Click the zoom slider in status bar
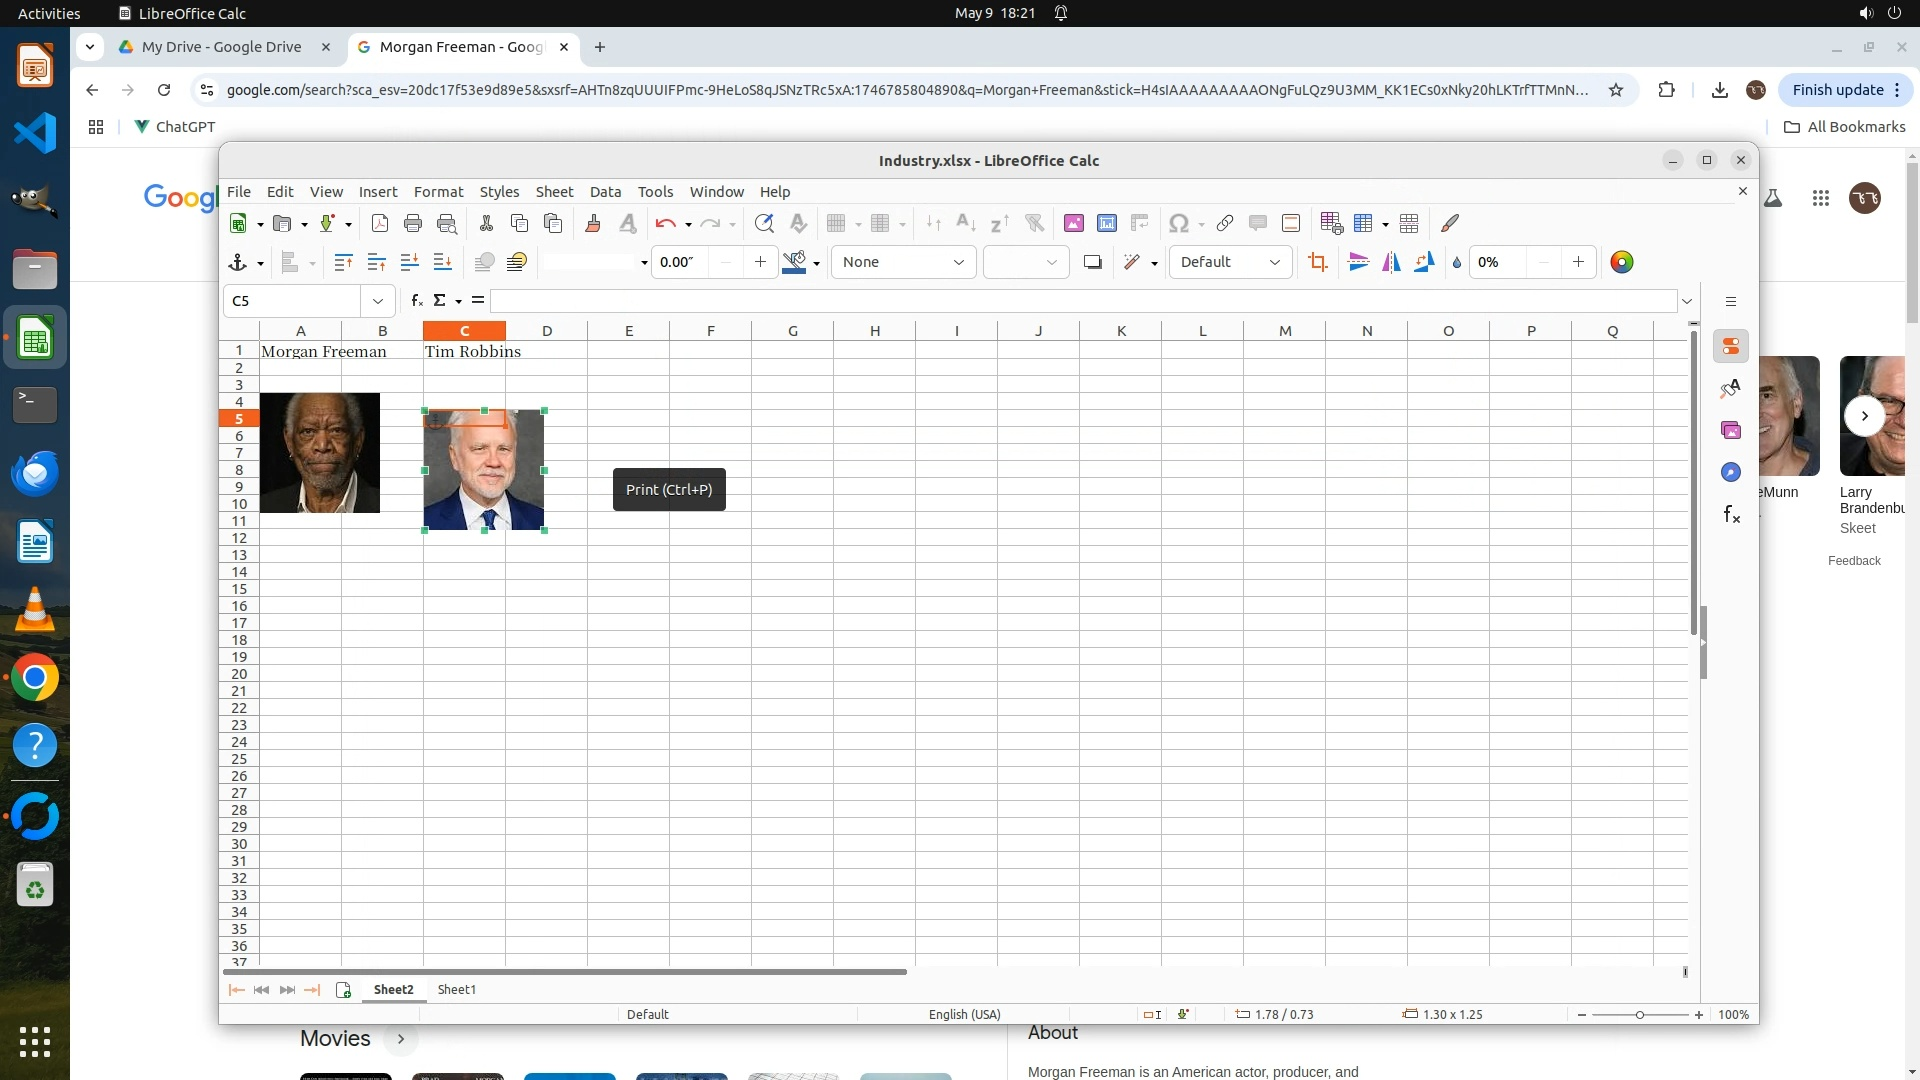Viewport: 1920px width, 1080px height. click(1640, 1015)
